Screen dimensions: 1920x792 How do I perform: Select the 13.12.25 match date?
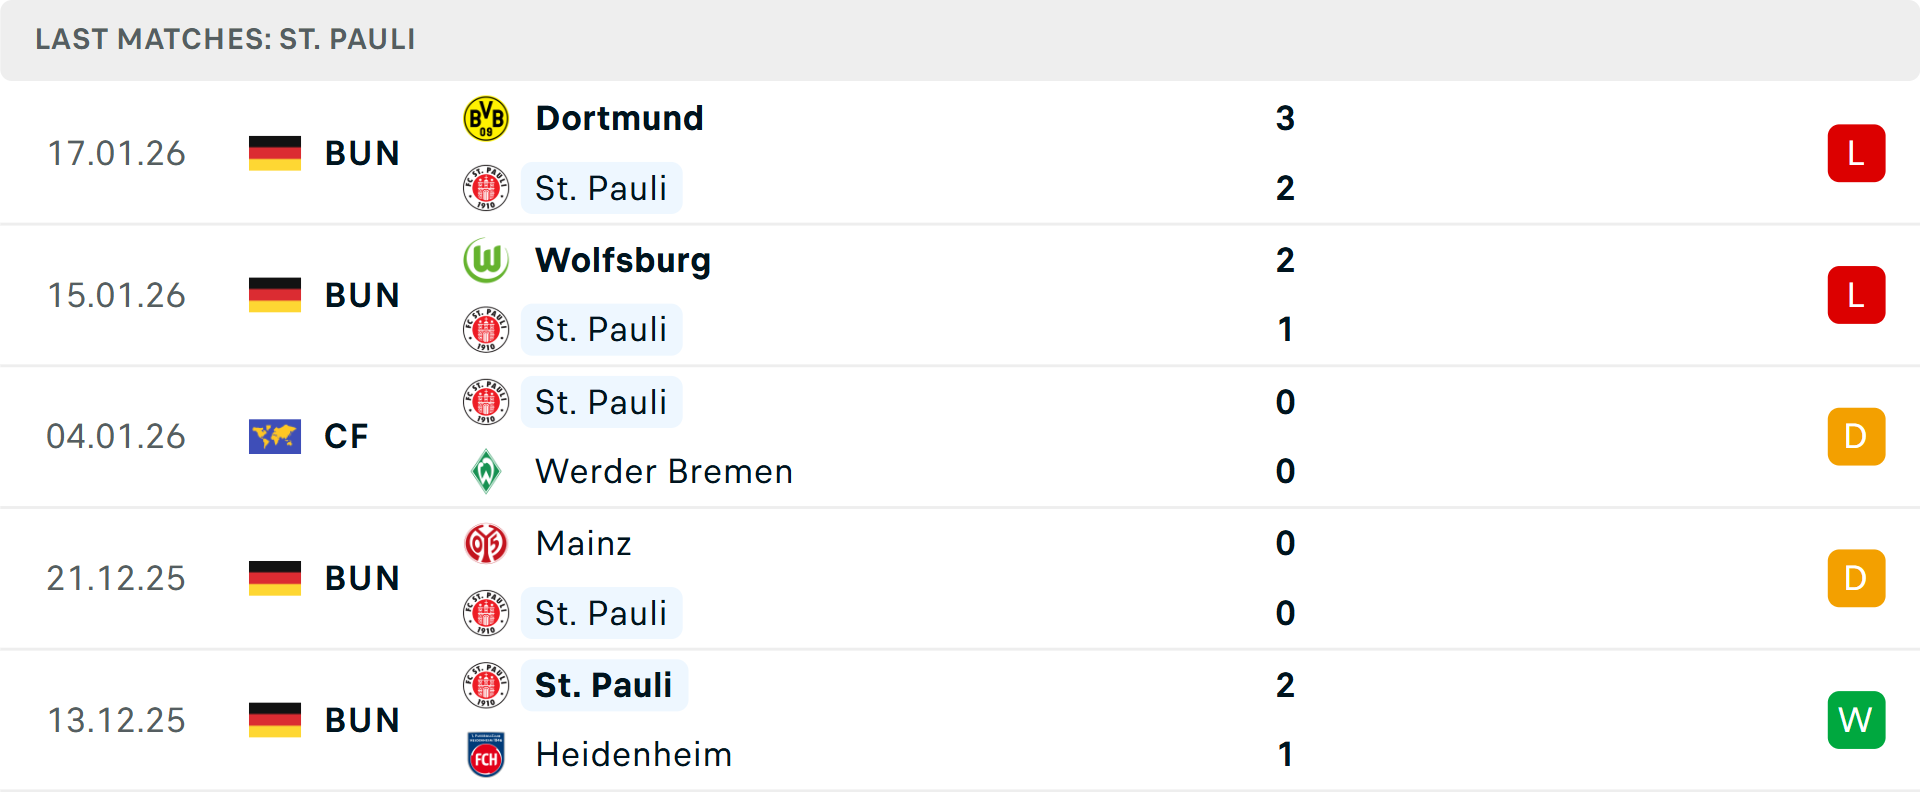tap(116, 720)
